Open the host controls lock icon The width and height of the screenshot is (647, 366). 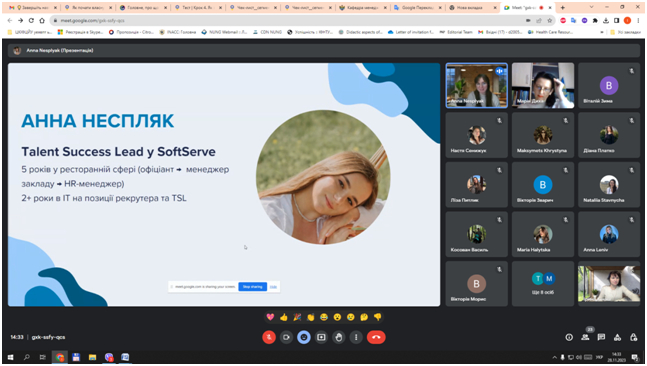pos(633,337)
